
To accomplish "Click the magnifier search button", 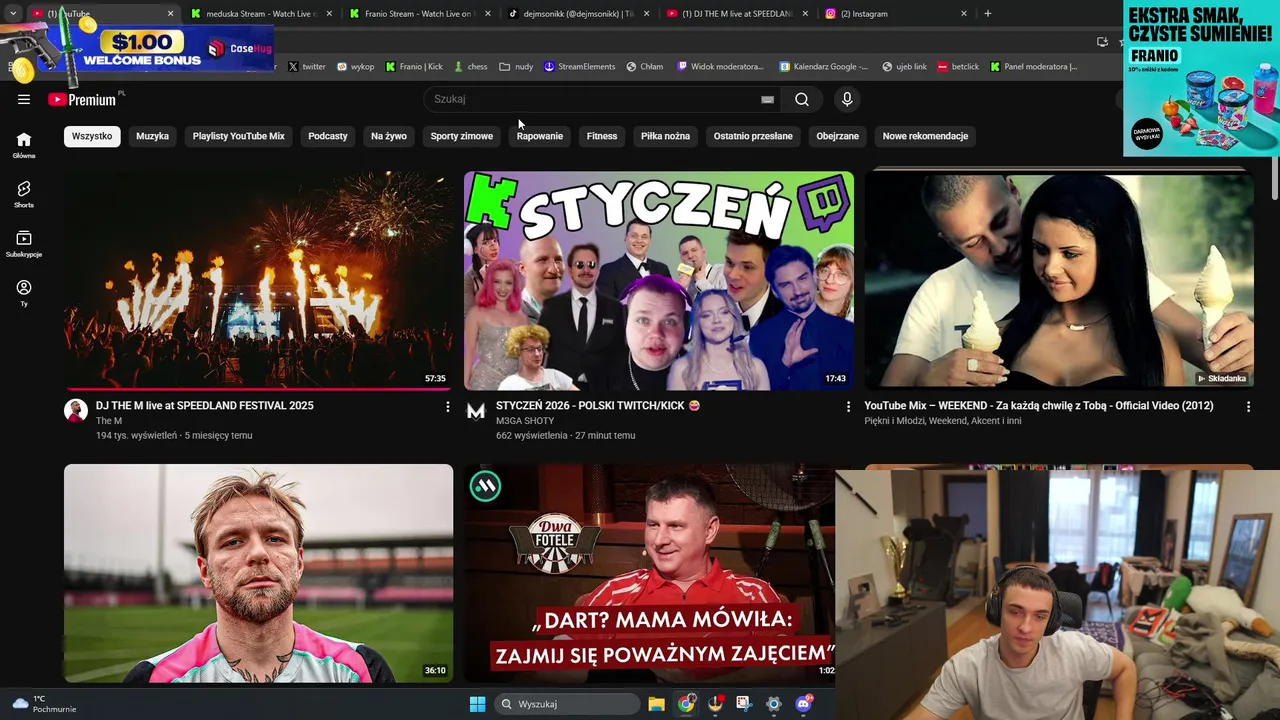I will (802, 99).
